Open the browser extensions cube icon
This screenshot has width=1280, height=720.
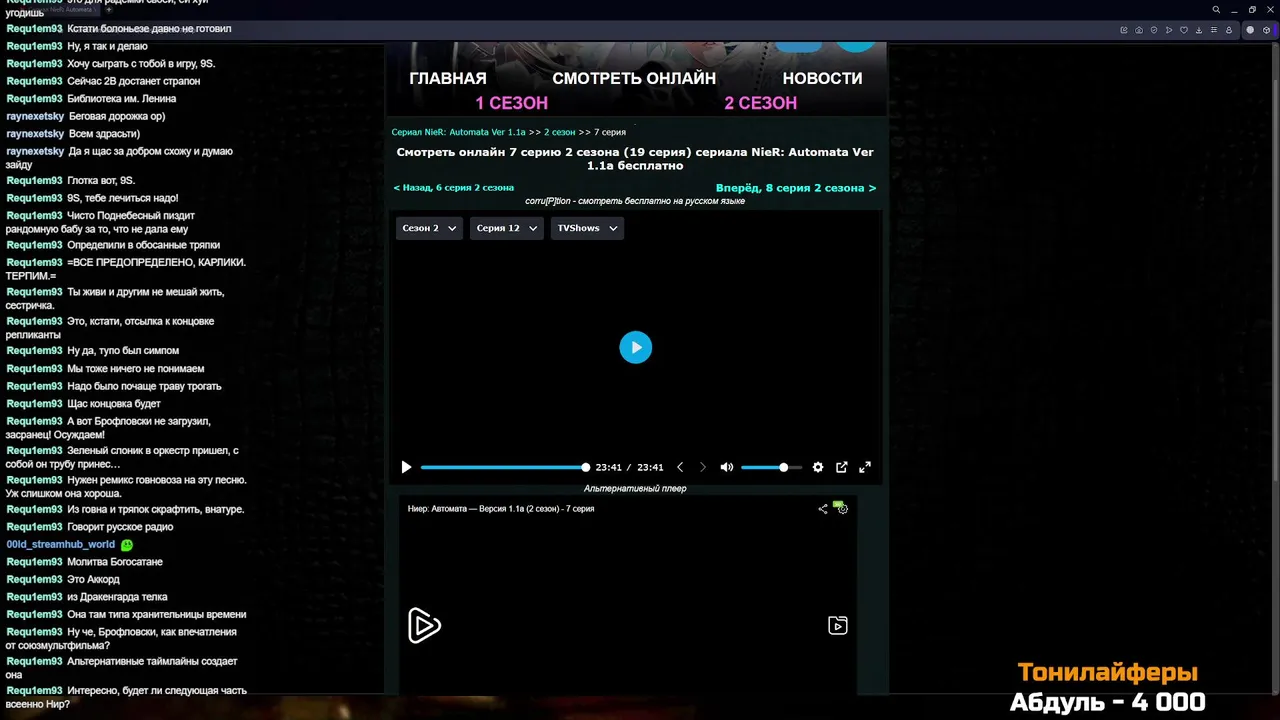[x=1266, y=30]
